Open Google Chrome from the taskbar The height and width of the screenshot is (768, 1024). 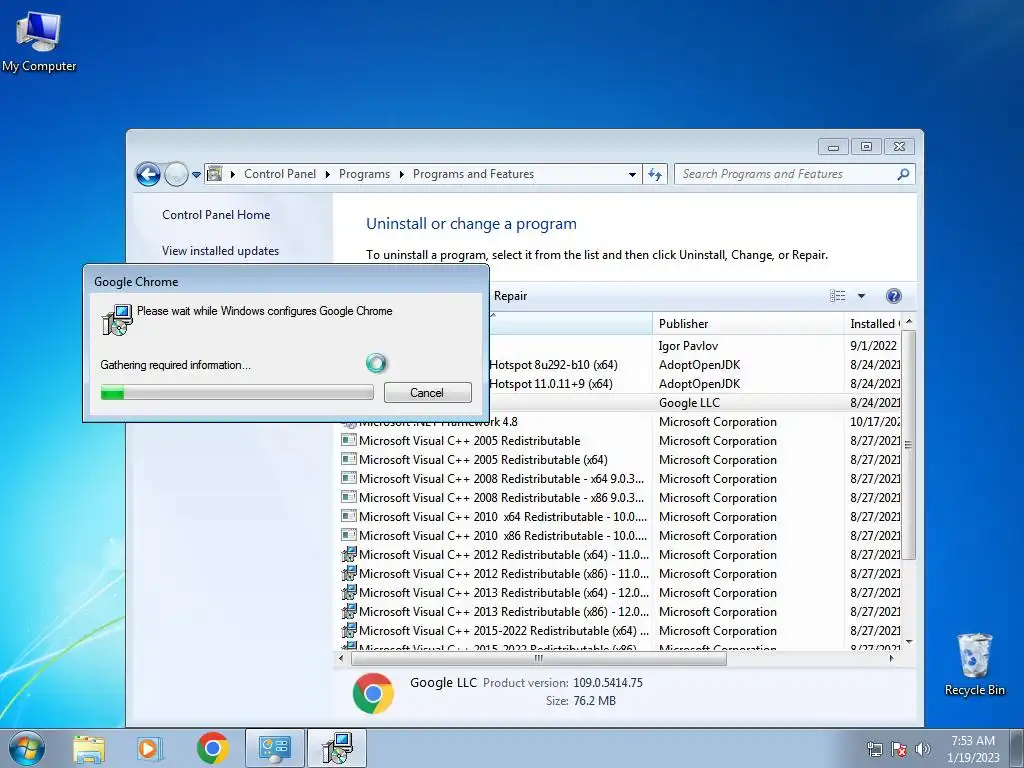point(212,748)
